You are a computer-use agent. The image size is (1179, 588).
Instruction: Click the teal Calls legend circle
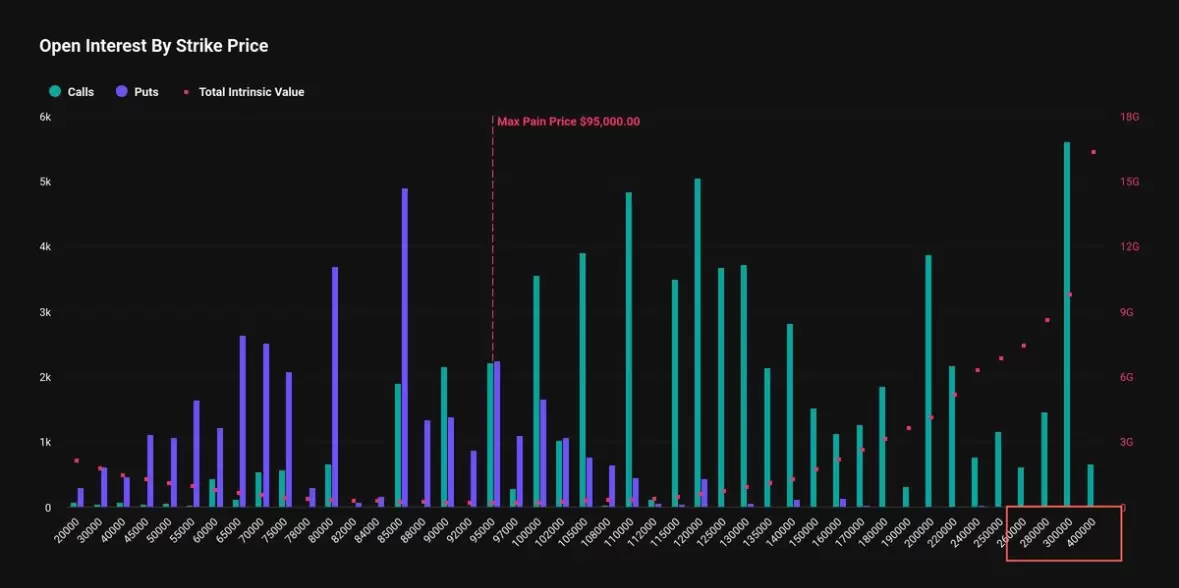55,92
